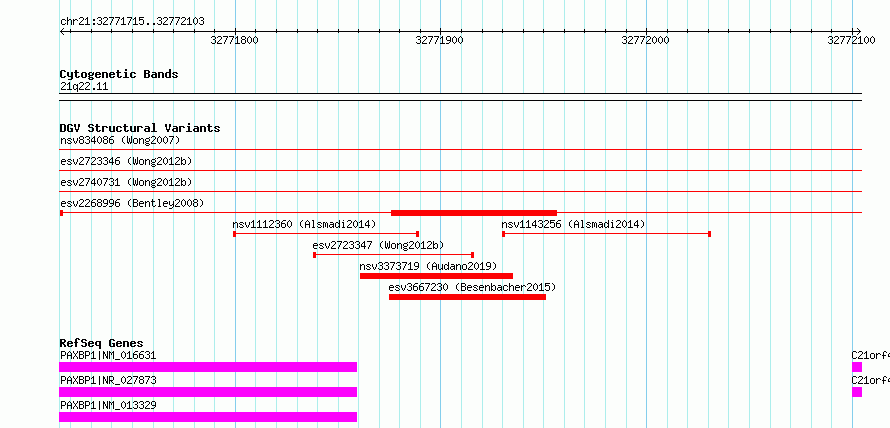
Task: Click the 32771900 ruler position label
Action: (x=439, y=40)
